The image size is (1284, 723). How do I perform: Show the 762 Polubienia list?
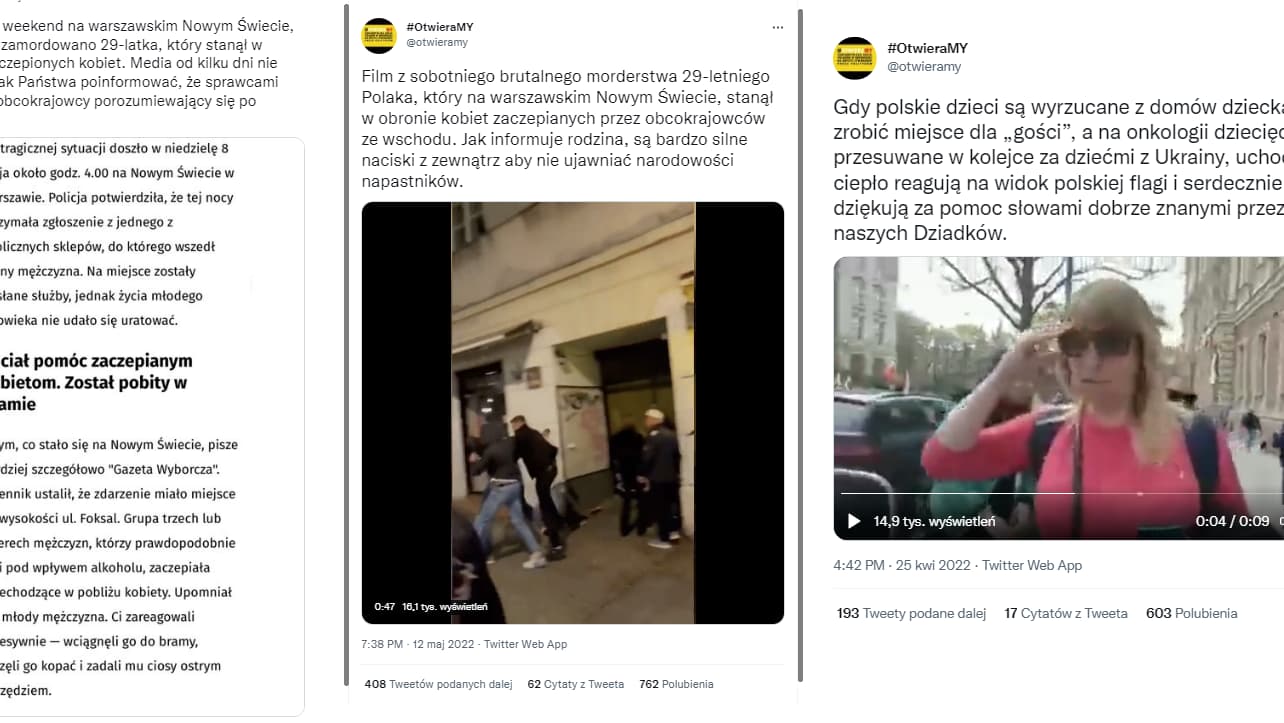[676, 684]
